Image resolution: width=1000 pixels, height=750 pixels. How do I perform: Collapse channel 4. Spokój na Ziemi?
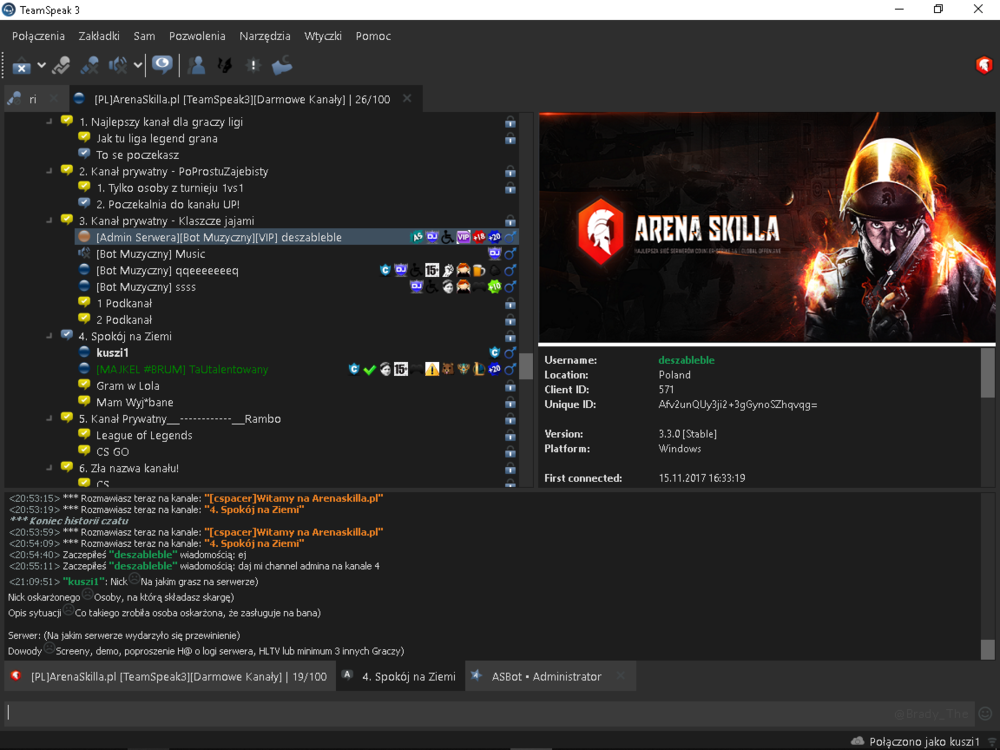50,336
